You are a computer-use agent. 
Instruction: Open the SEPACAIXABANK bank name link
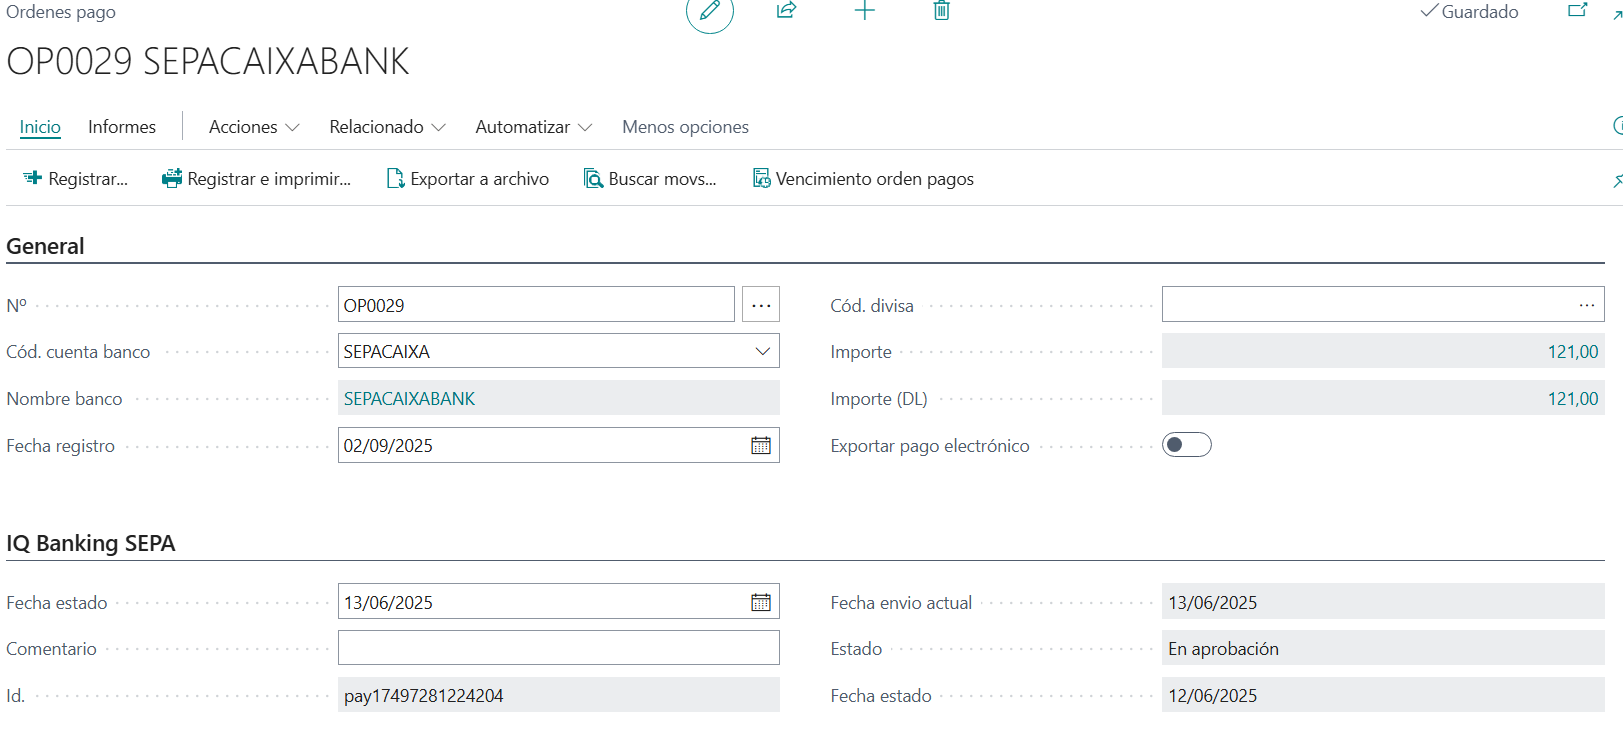tap(410, 399)
